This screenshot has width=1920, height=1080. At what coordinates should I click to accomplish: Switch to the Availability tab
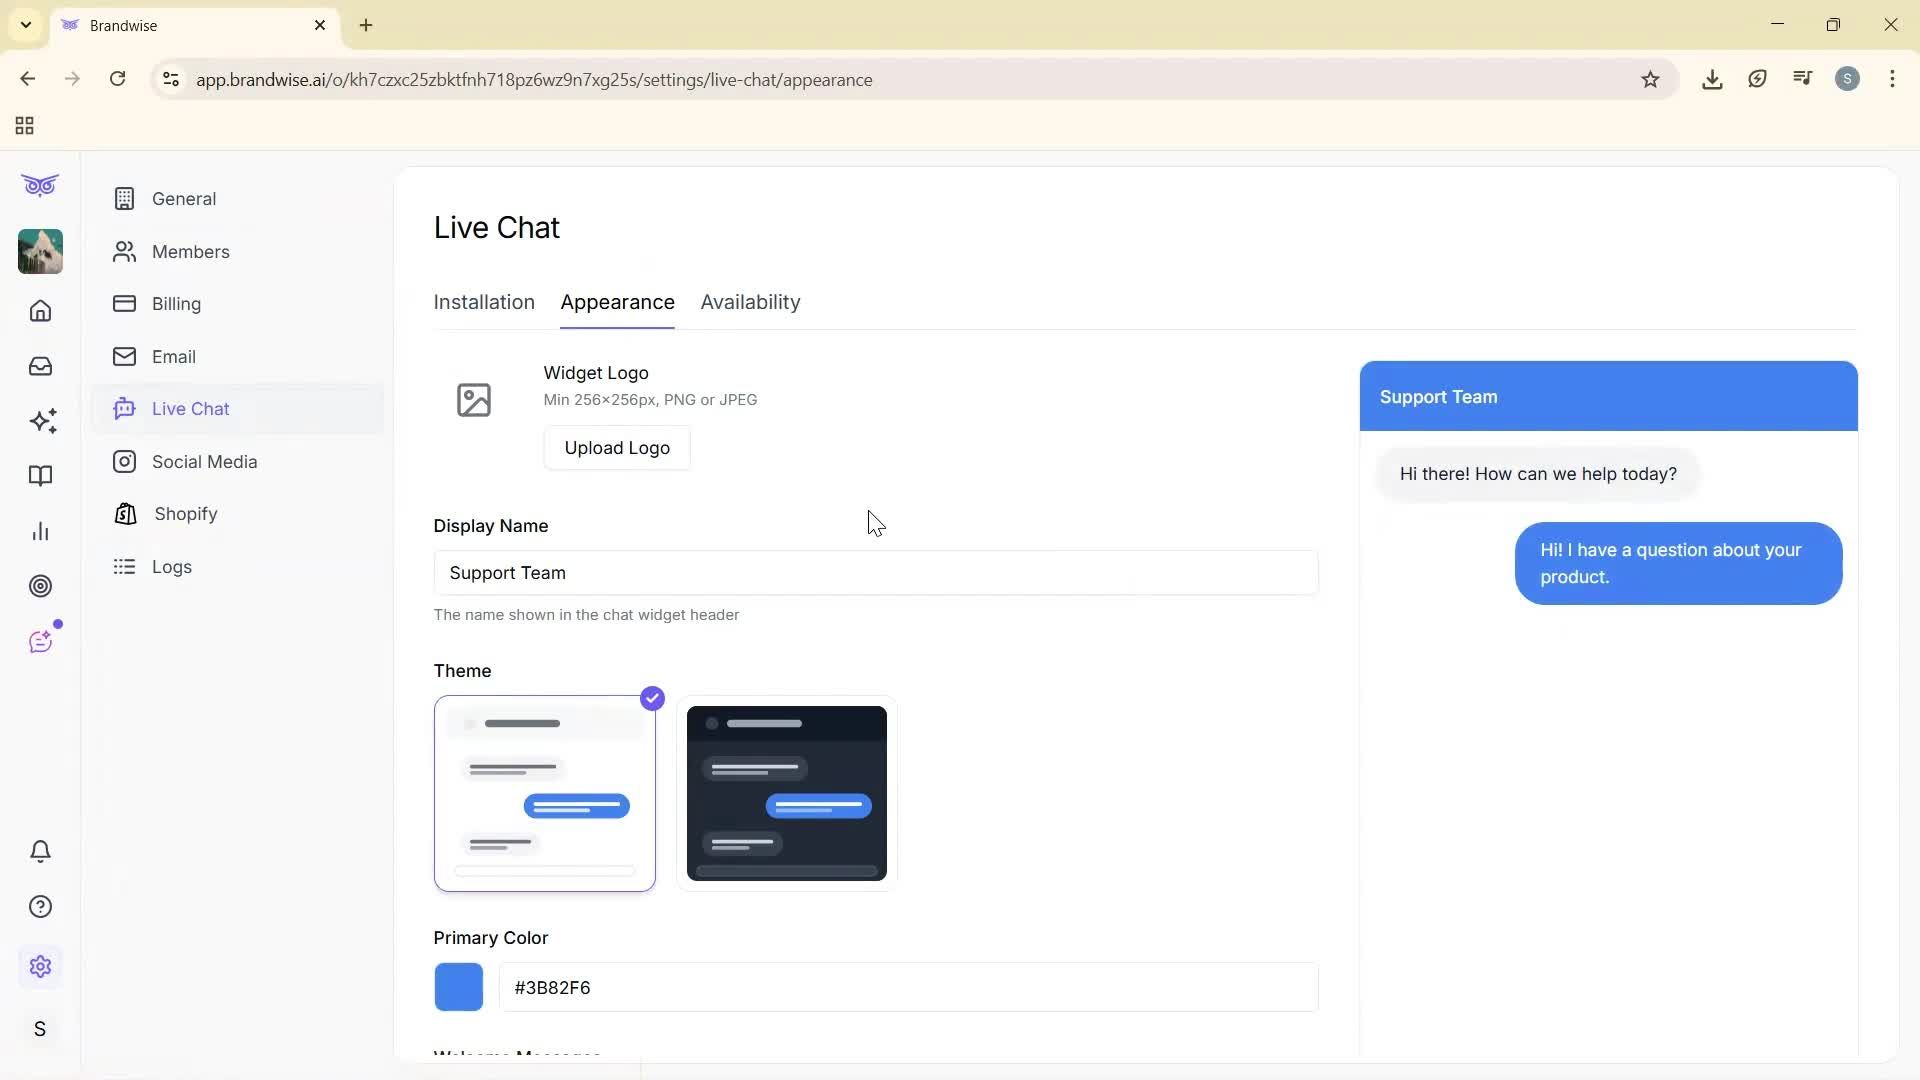tap(750, 302)
